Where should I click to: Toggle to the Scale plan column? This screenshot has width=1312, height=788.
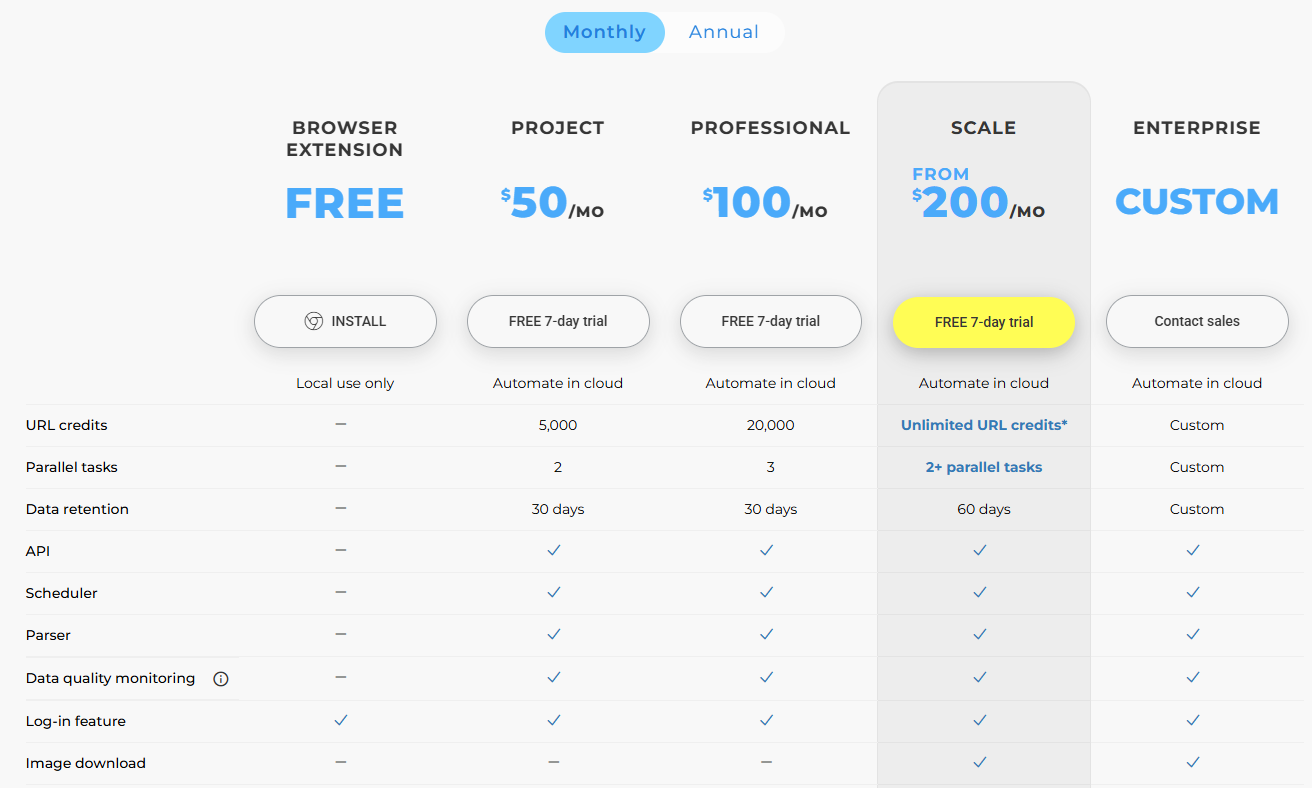(x=983, y=127)
